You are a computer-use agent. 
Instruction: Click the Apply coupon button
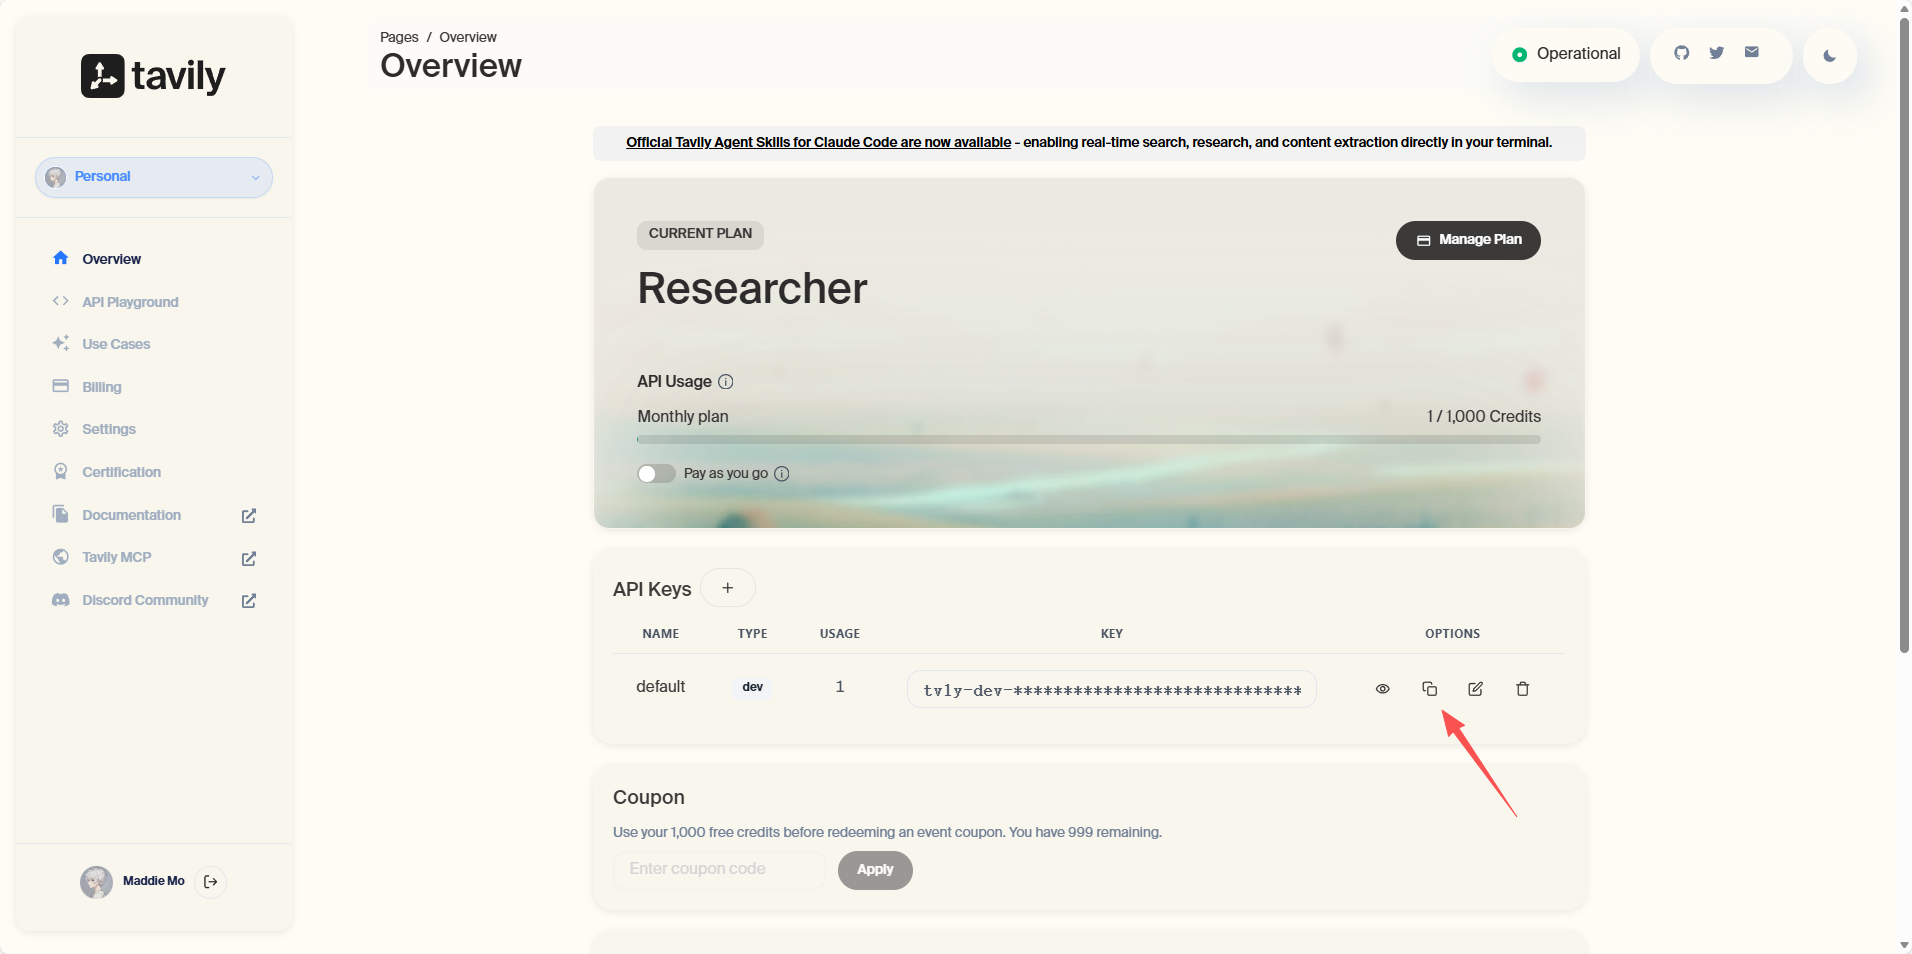pyautogui.click(x=875, y=870)
